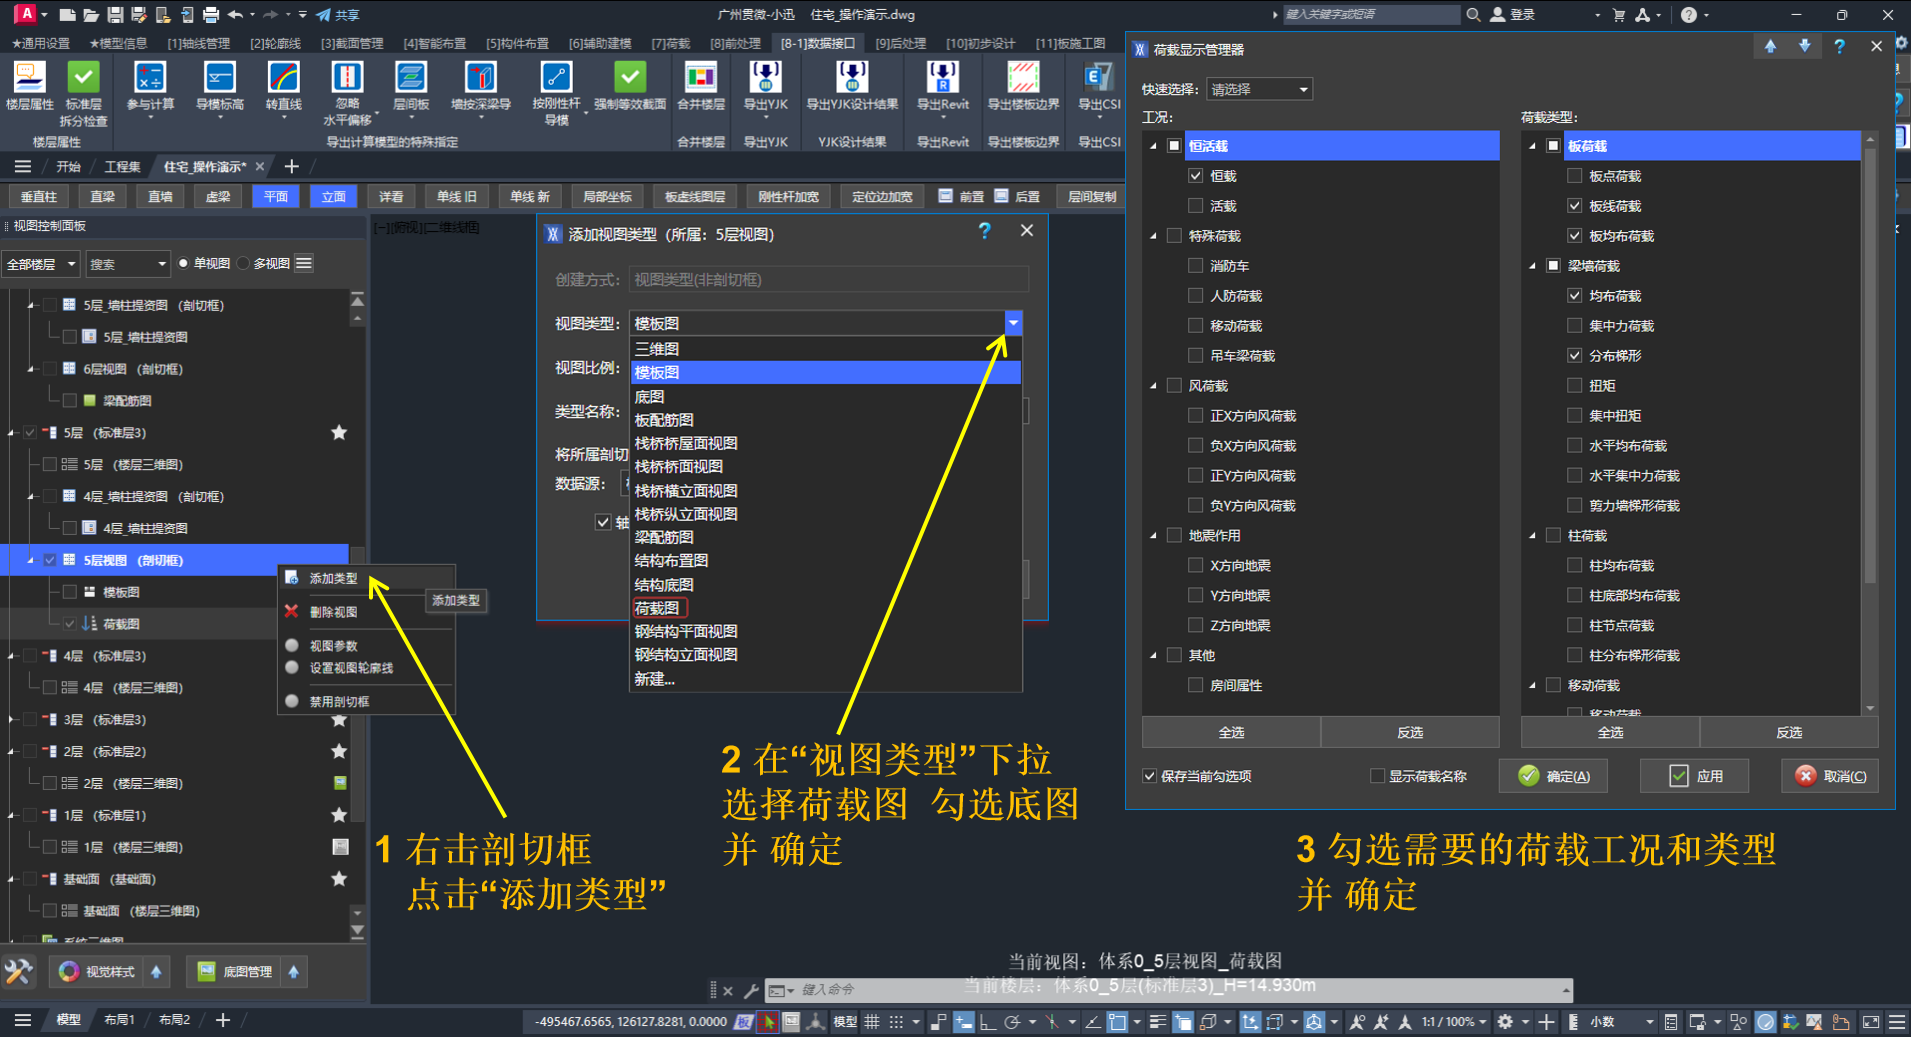1911x1037 pixels.
Task: Collapse the 特殊荷载 group
Action: click(x=1153, y=236)
